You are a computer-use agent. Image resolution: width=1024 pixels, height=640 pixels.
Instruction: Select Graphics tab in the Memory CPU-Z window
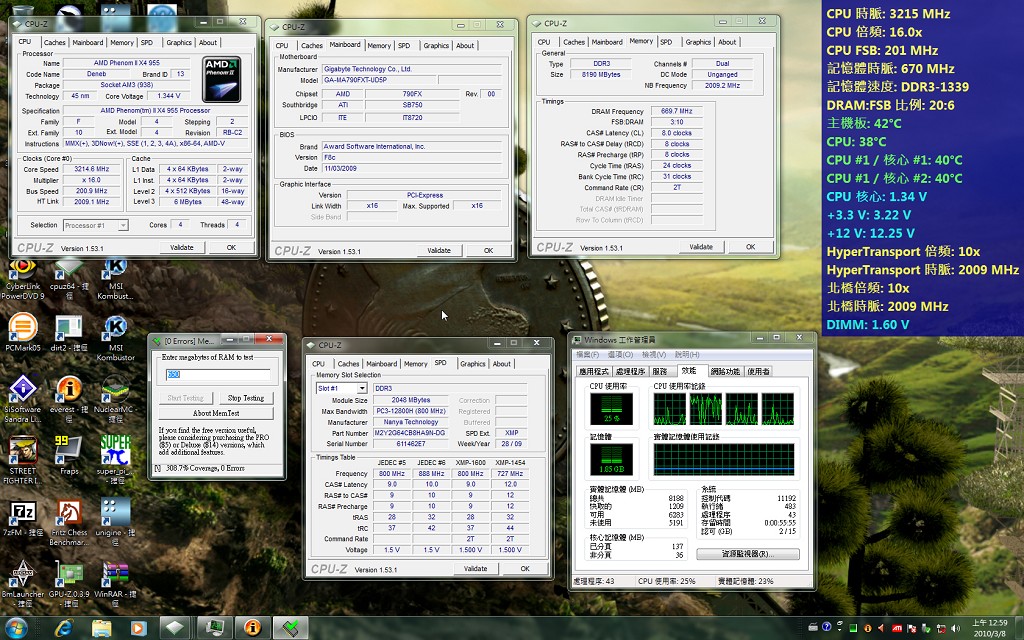697,42
